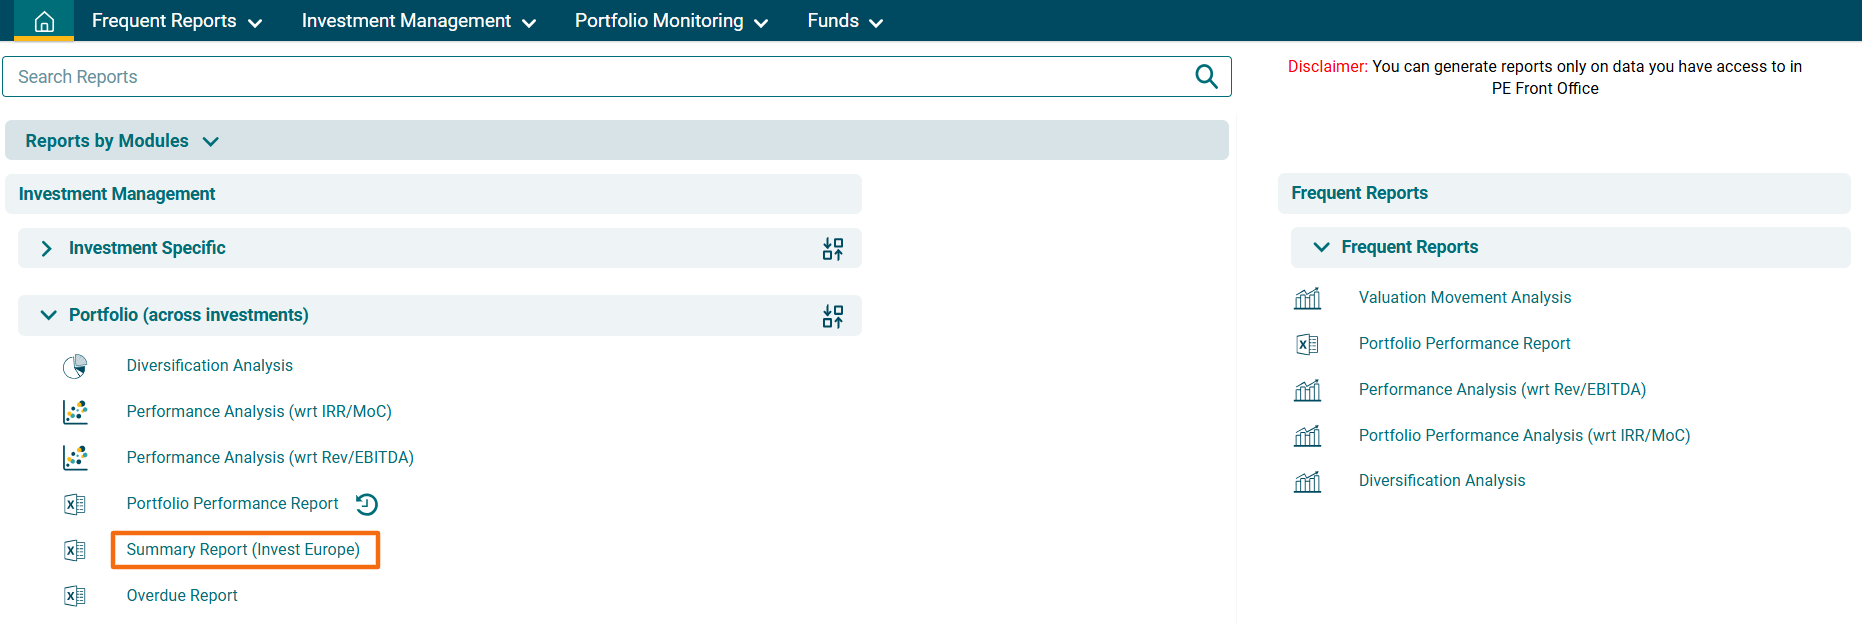Screen dimensions: 1862x623
Task: Click the search magnifier icon
Action: (1206, 77)
